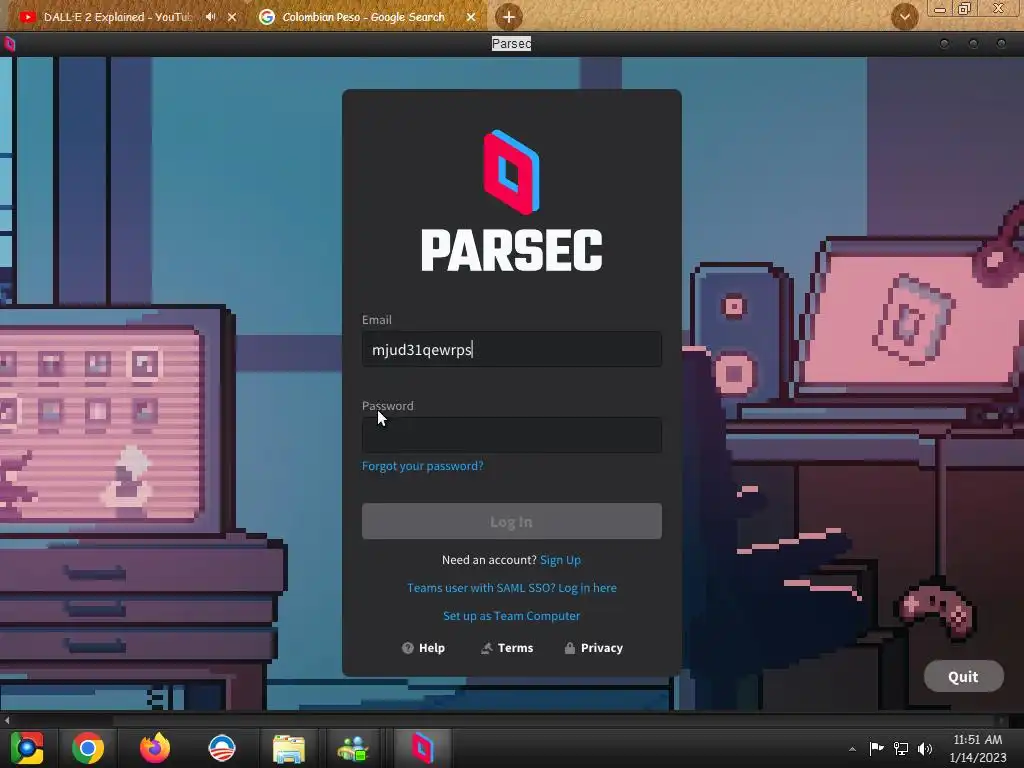Close the DALL·E 2 Explained tab

pyautogui.click(x=232, y=17)
